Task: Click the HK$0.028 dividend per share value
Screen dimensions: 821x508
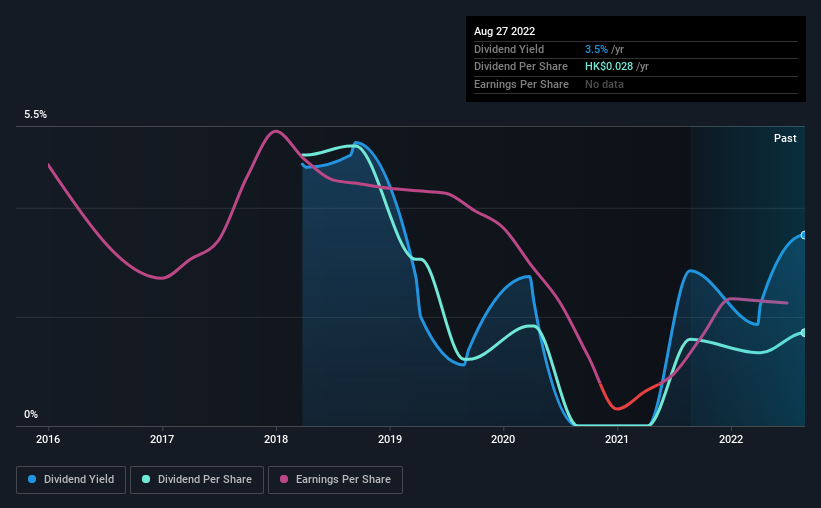Action: [609, 67]
